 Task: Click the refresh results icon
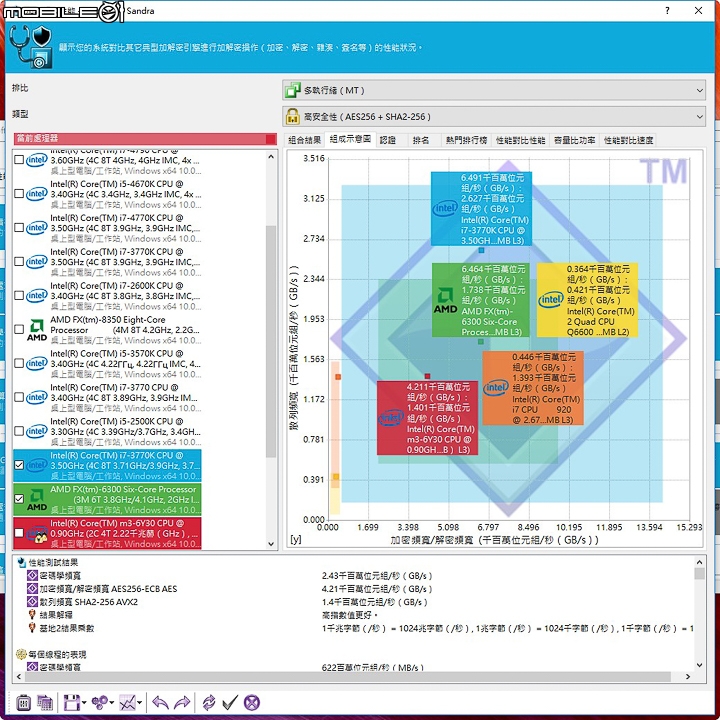point(209,702)
